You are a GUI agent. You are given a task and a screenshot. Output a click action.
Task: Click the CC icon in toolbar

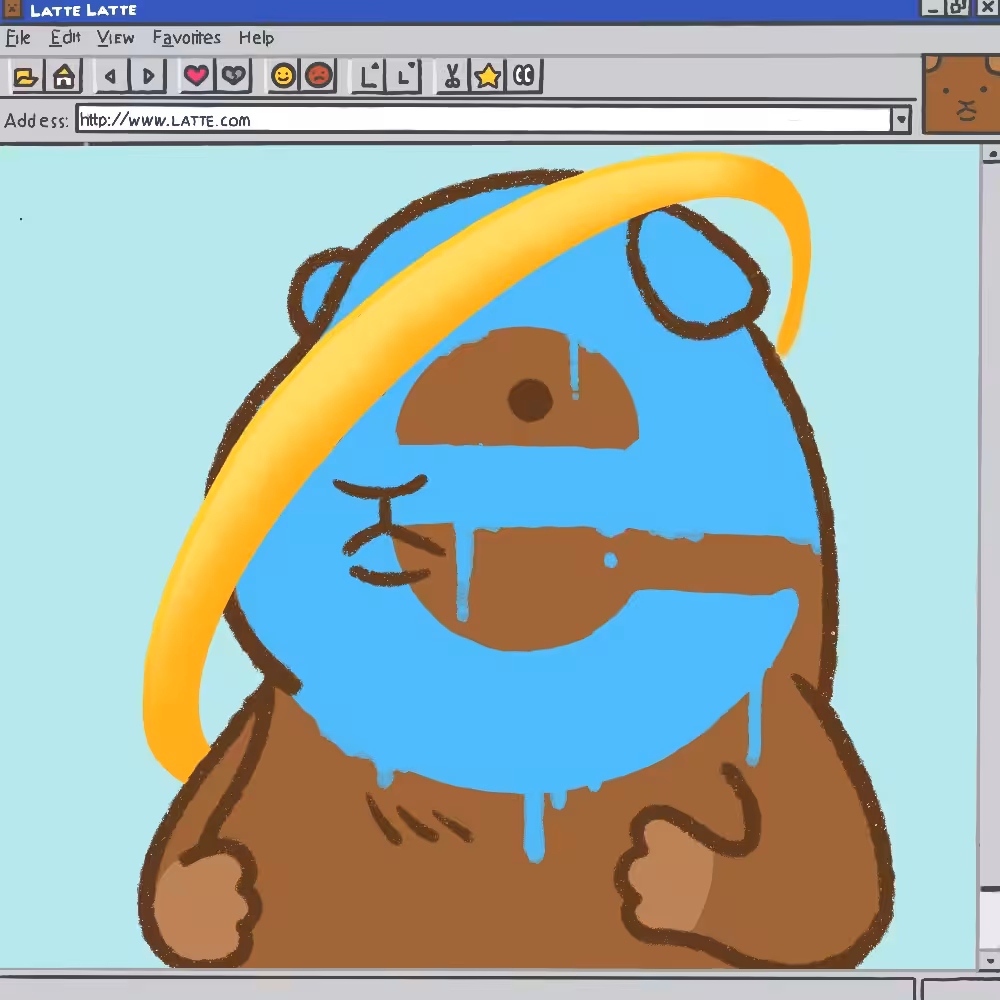(x=524, y=77)
